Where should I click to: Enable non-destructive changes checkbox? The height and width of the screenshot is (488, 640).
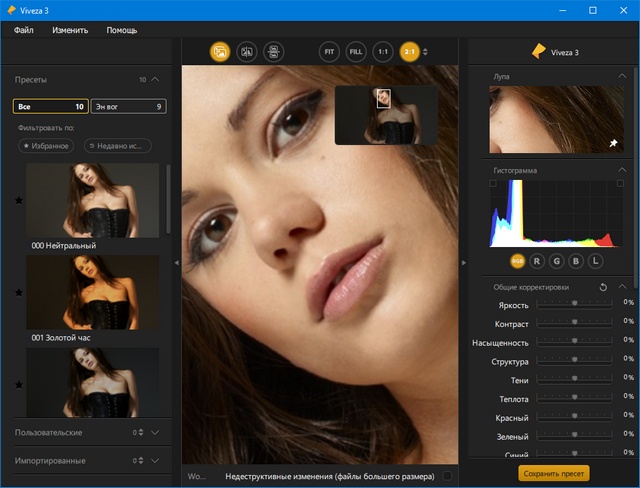coord(447,477)
